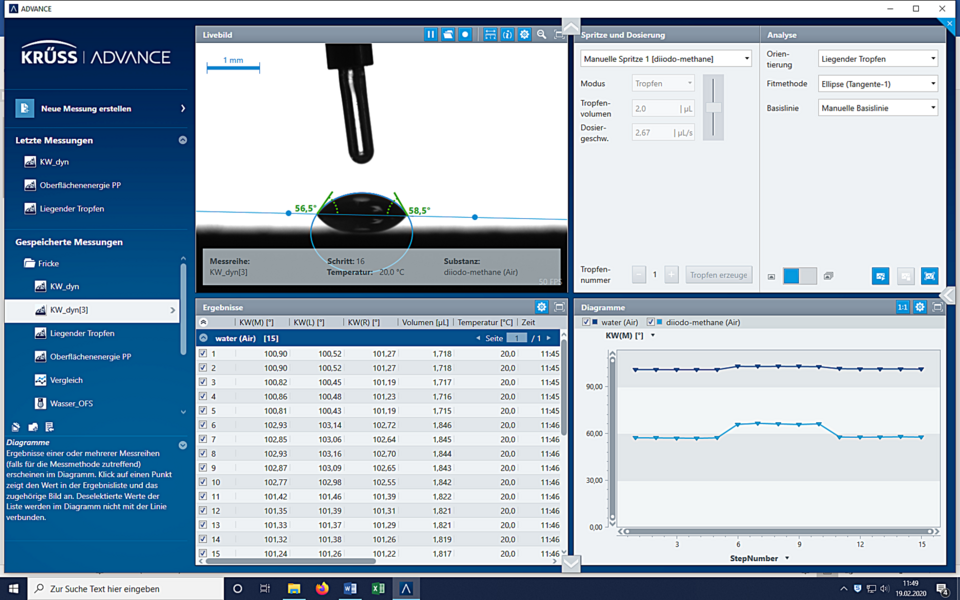
Task: Adjust the vertical dosing slider
Action: (x=713, y=107)
